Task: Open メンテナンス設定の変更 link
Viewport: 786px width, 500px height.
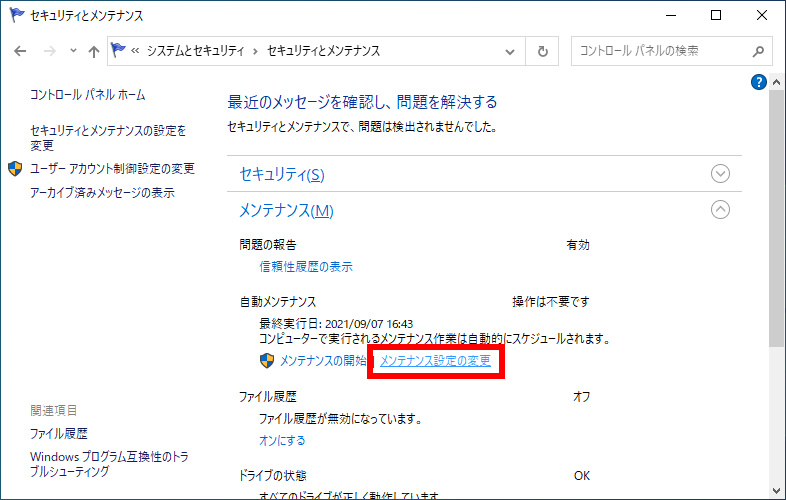Action: tap(436, 361)
